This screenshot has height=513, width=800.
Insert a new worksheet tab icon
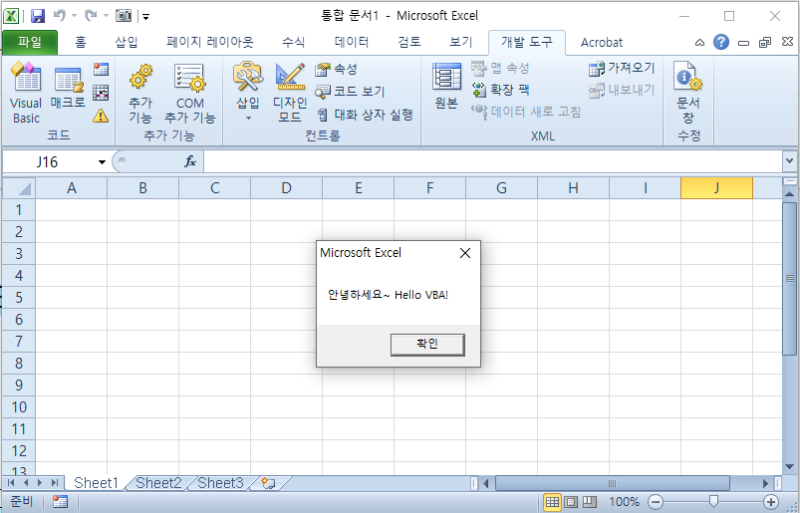click(x=268, y=483)
